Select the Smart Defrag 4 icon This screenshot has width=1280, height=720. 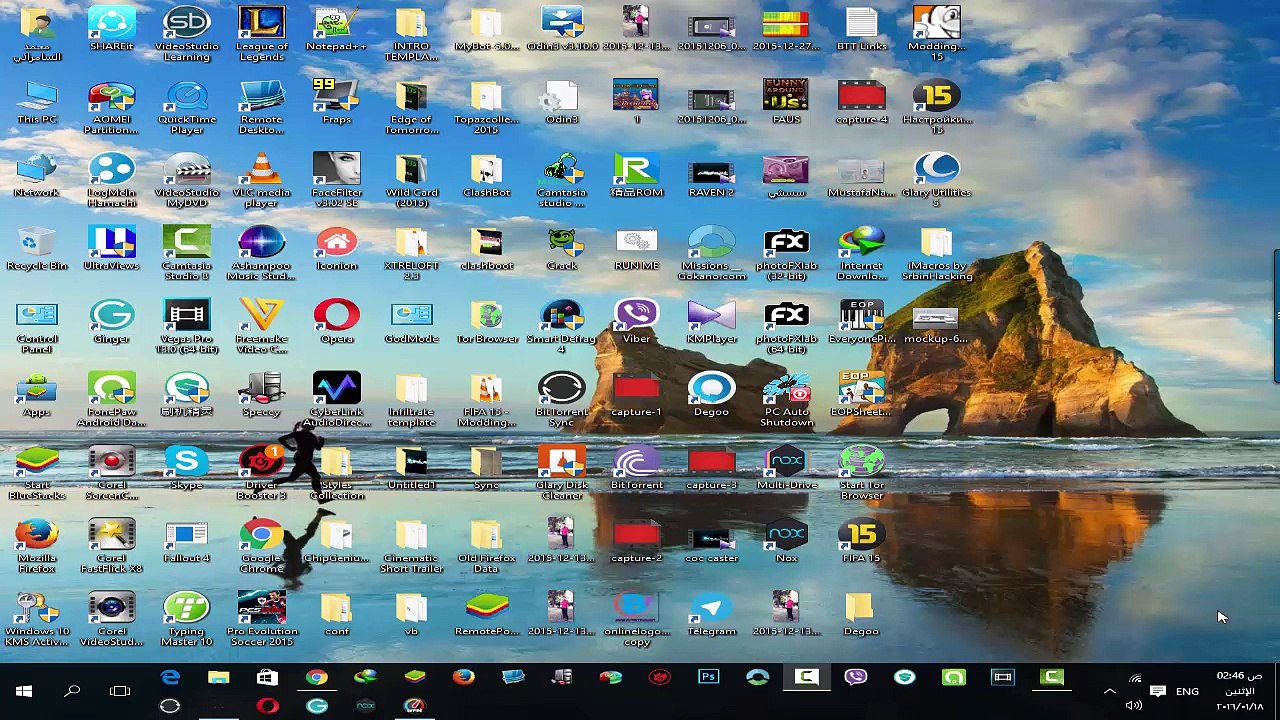click(x=561, y=327)
